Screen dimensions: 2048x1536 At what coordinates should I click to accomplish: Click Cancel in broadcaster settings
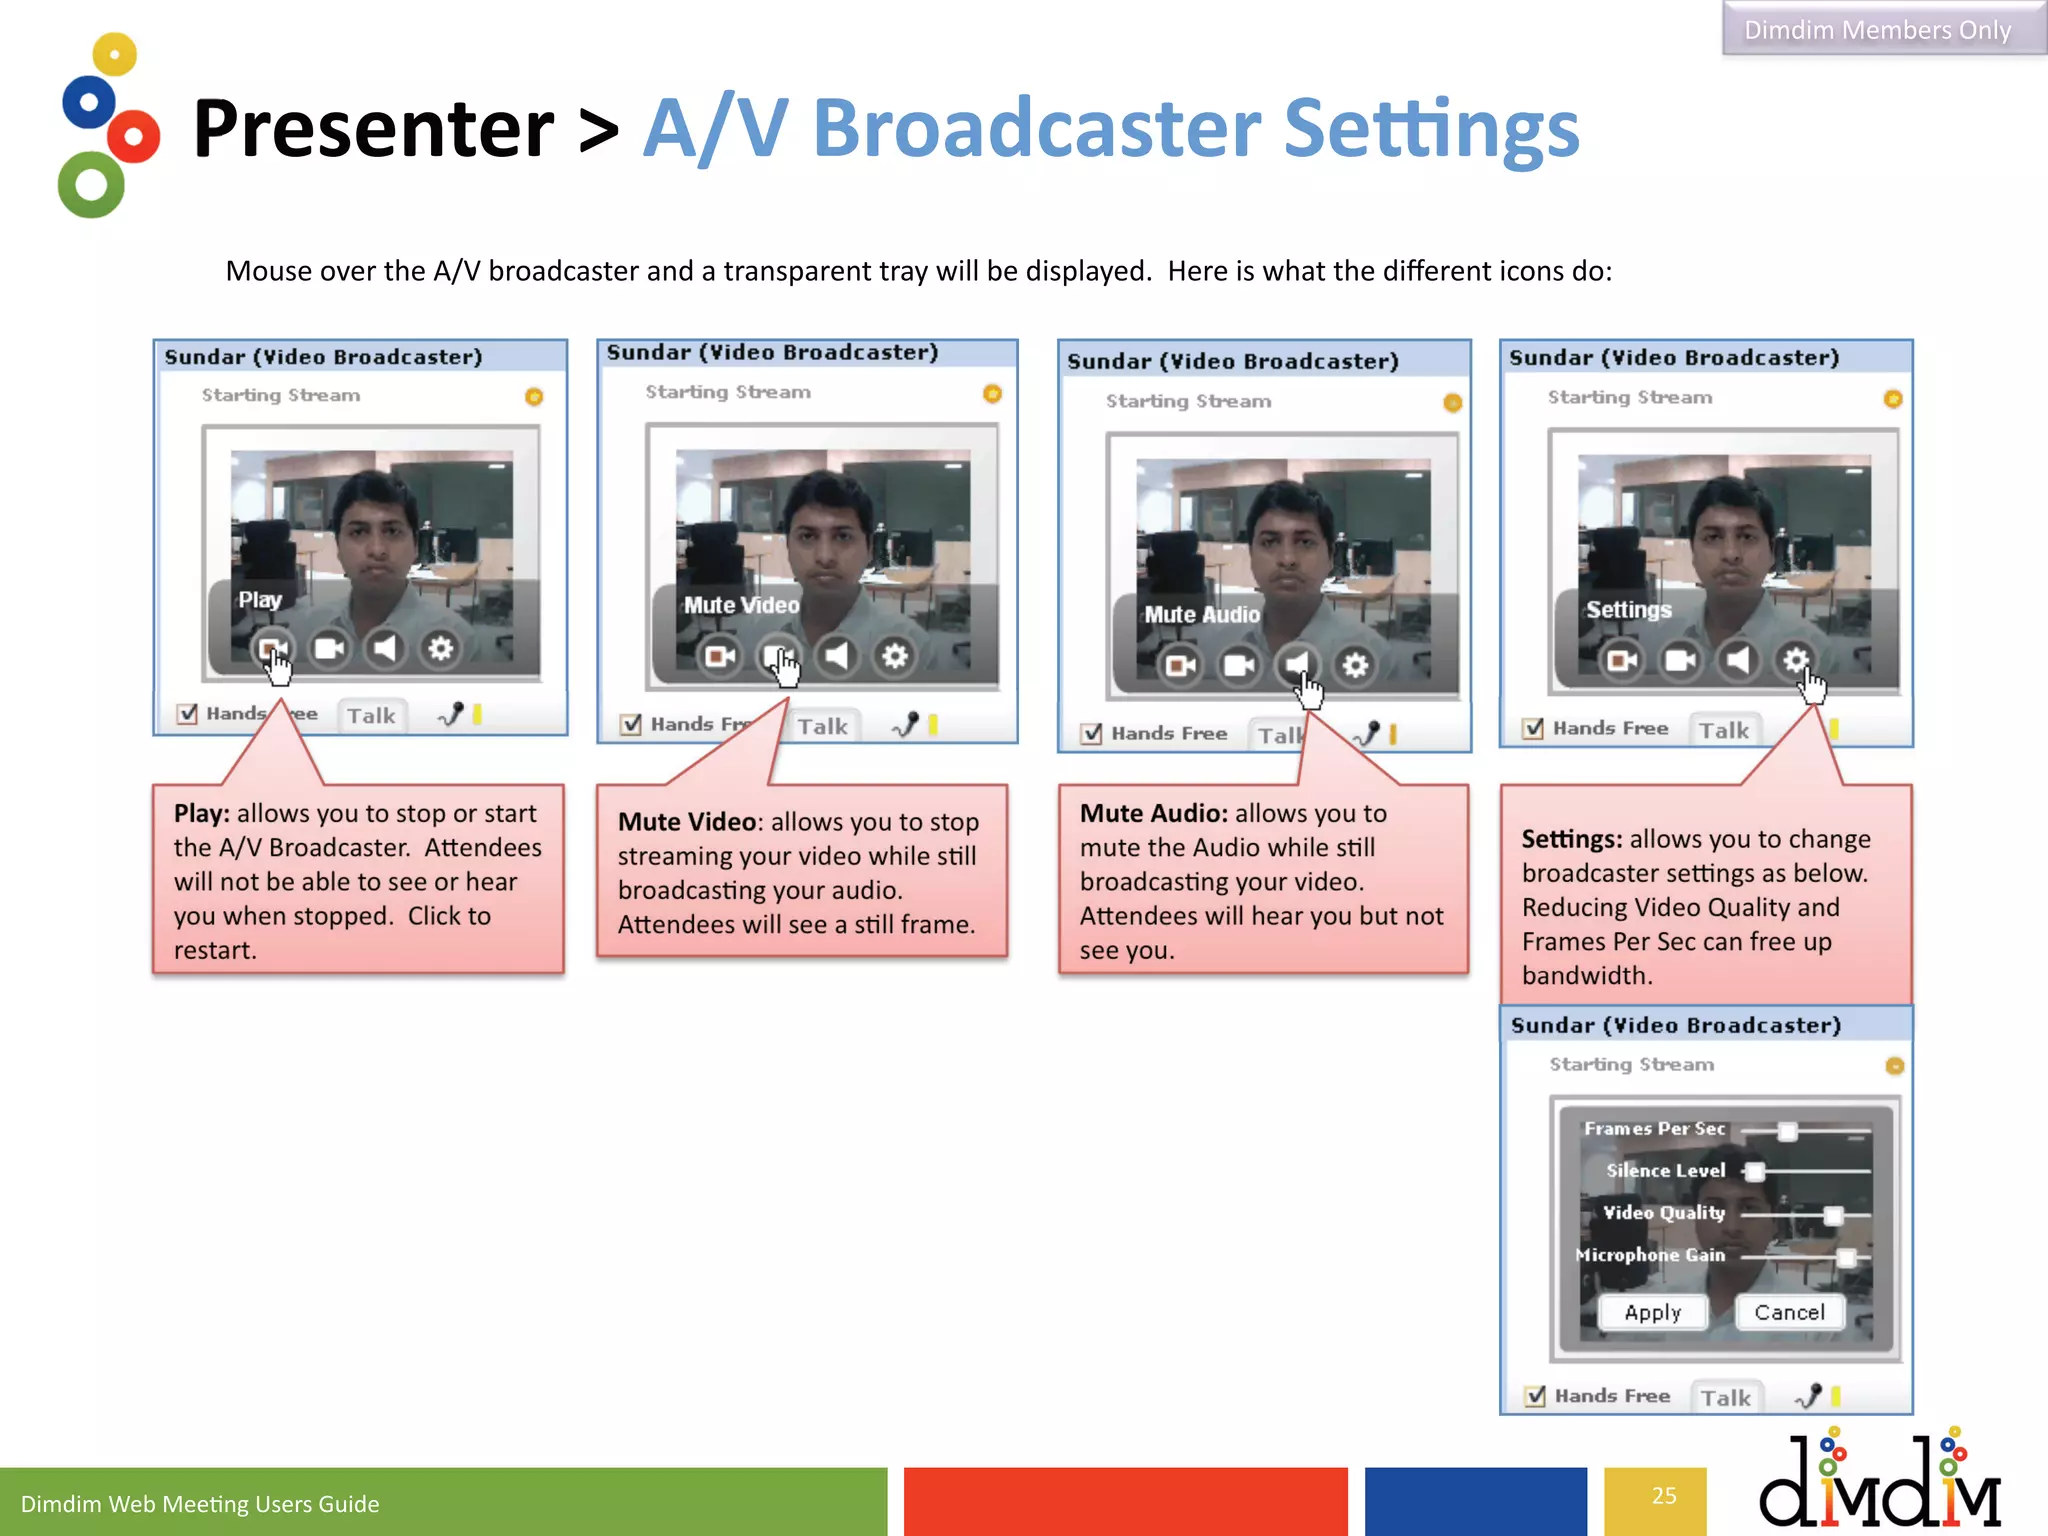1789,1312
